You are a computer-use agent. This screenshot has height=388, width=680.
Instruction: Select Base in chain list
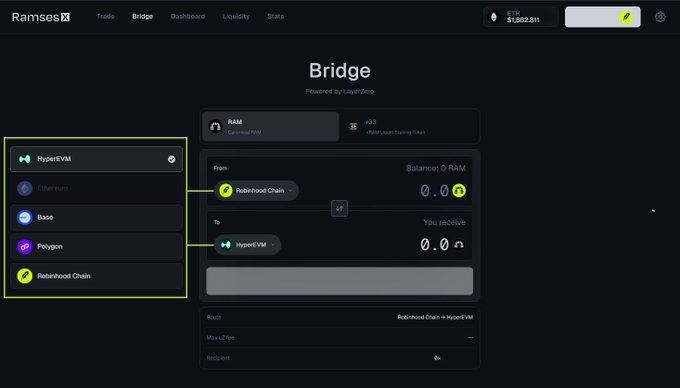click(x=96, y=217)
